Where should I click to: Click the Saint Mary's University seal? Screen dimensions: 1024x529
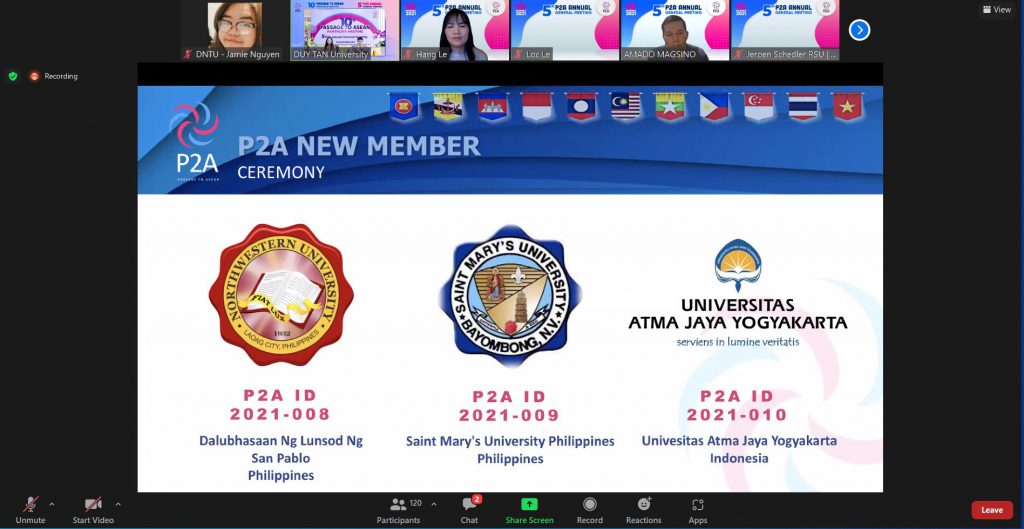(x=510, y=297)
